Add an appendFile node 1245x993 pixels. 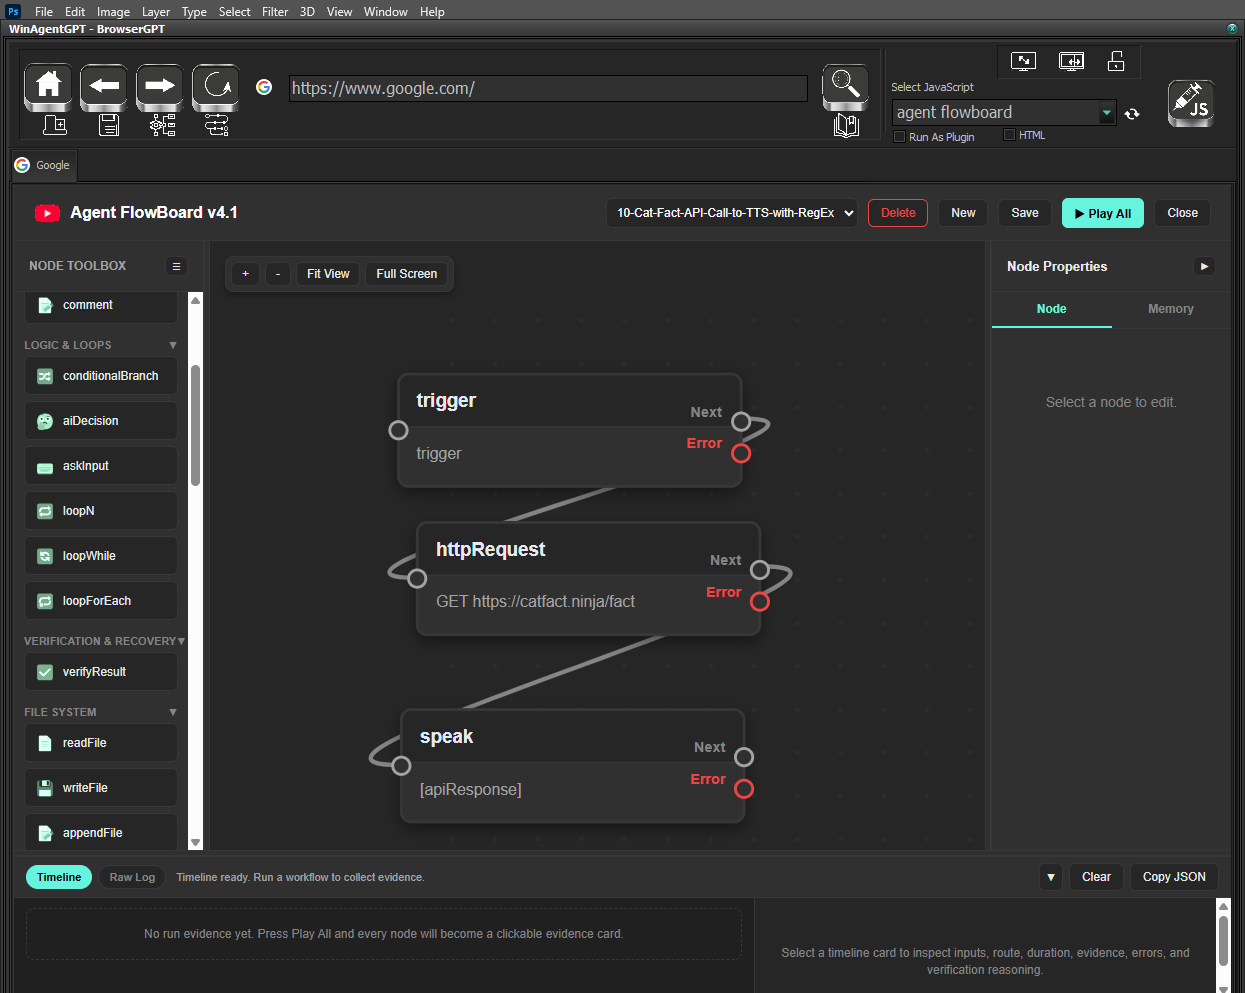click(x=101, y=833)
